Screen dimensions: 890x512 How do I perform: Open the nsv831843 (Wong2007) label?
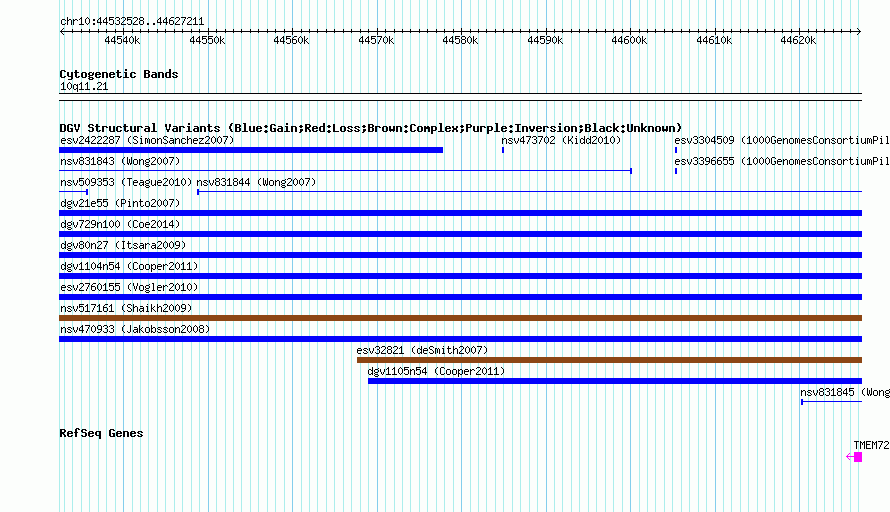pos(120,161)
